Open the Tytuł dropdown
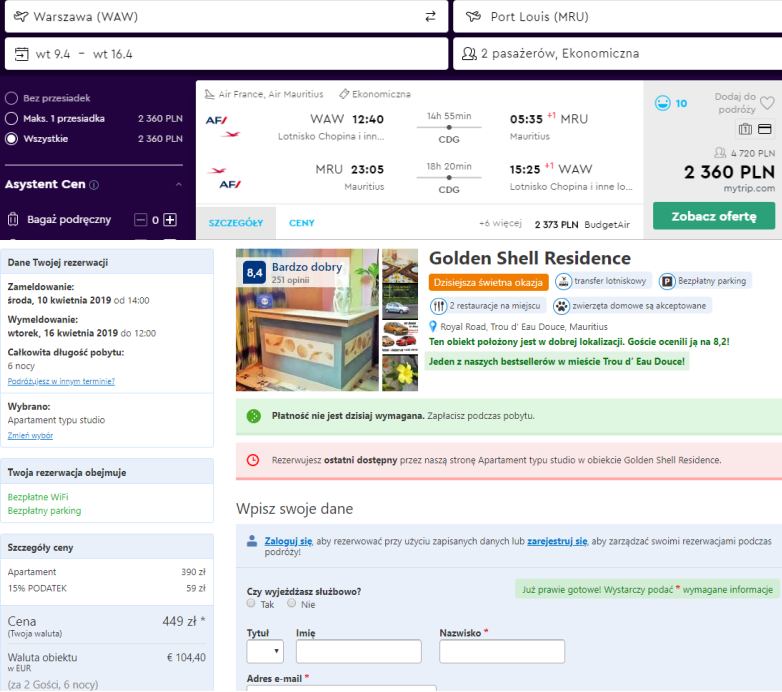 (265, 652)
